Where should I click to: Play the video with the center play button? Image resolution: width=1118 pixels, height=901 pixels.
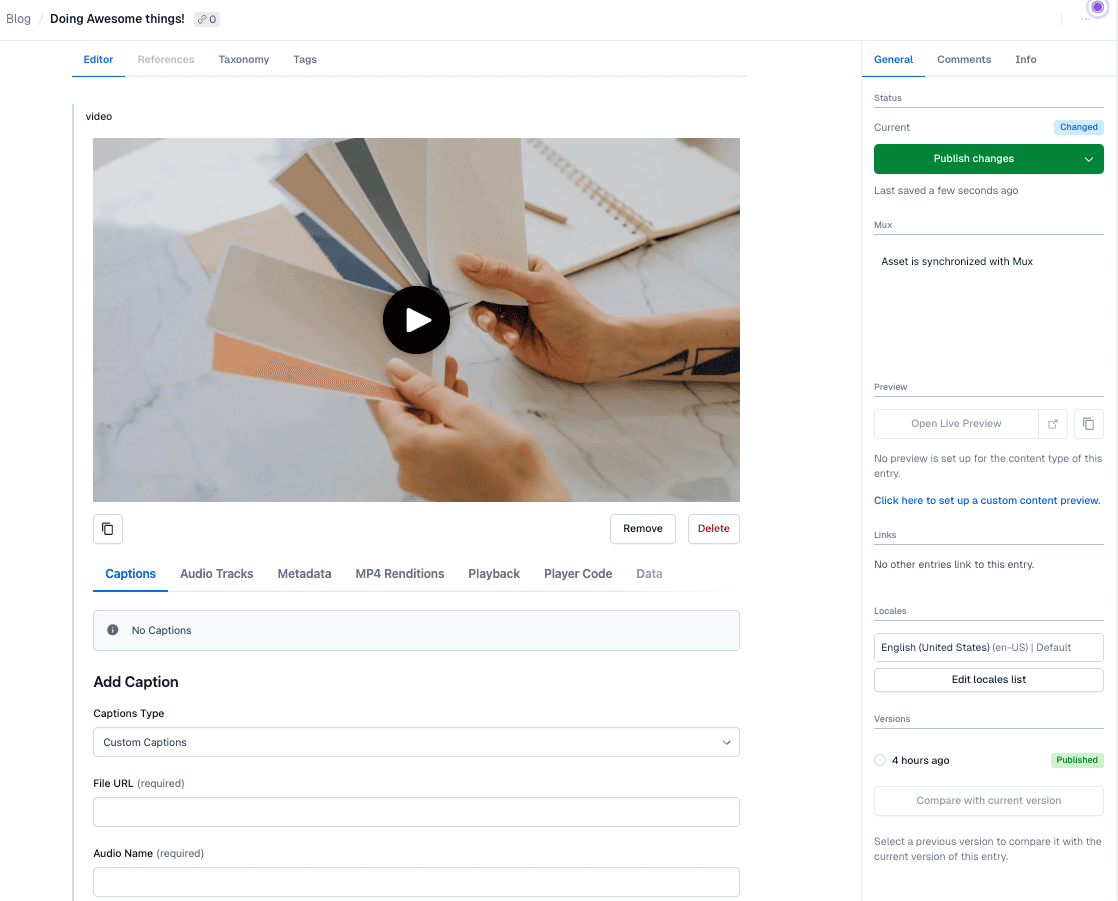pyautogui.click(x=416, y=320)
